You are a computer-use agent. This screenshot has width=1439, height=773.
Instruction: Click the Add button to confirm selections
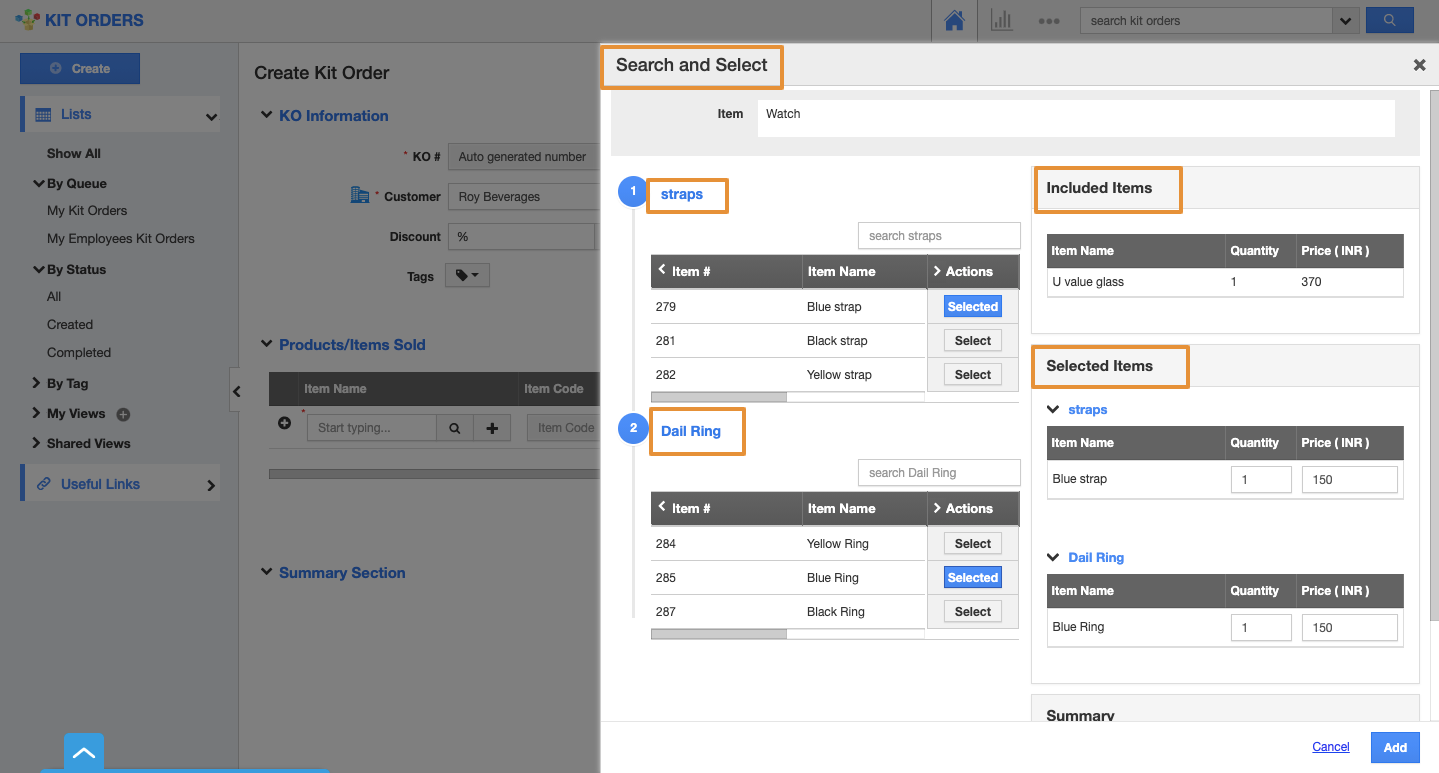[1395, 747]
